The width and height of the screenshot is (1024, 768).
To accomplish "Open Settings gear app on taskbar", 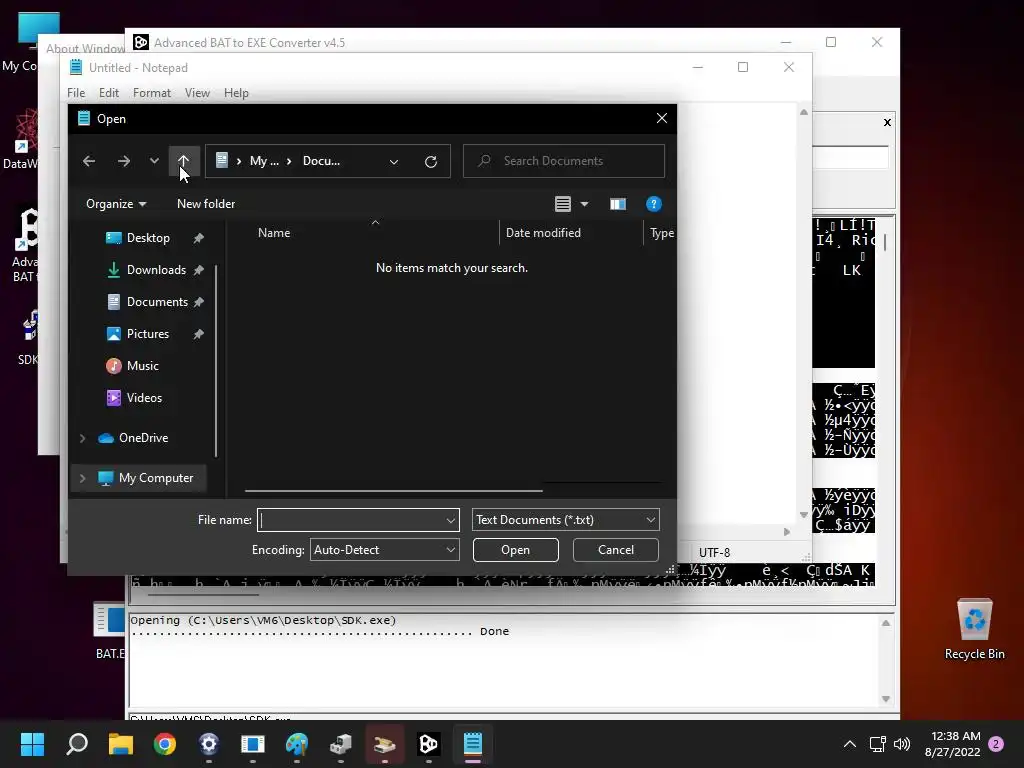I will [208, 744].
